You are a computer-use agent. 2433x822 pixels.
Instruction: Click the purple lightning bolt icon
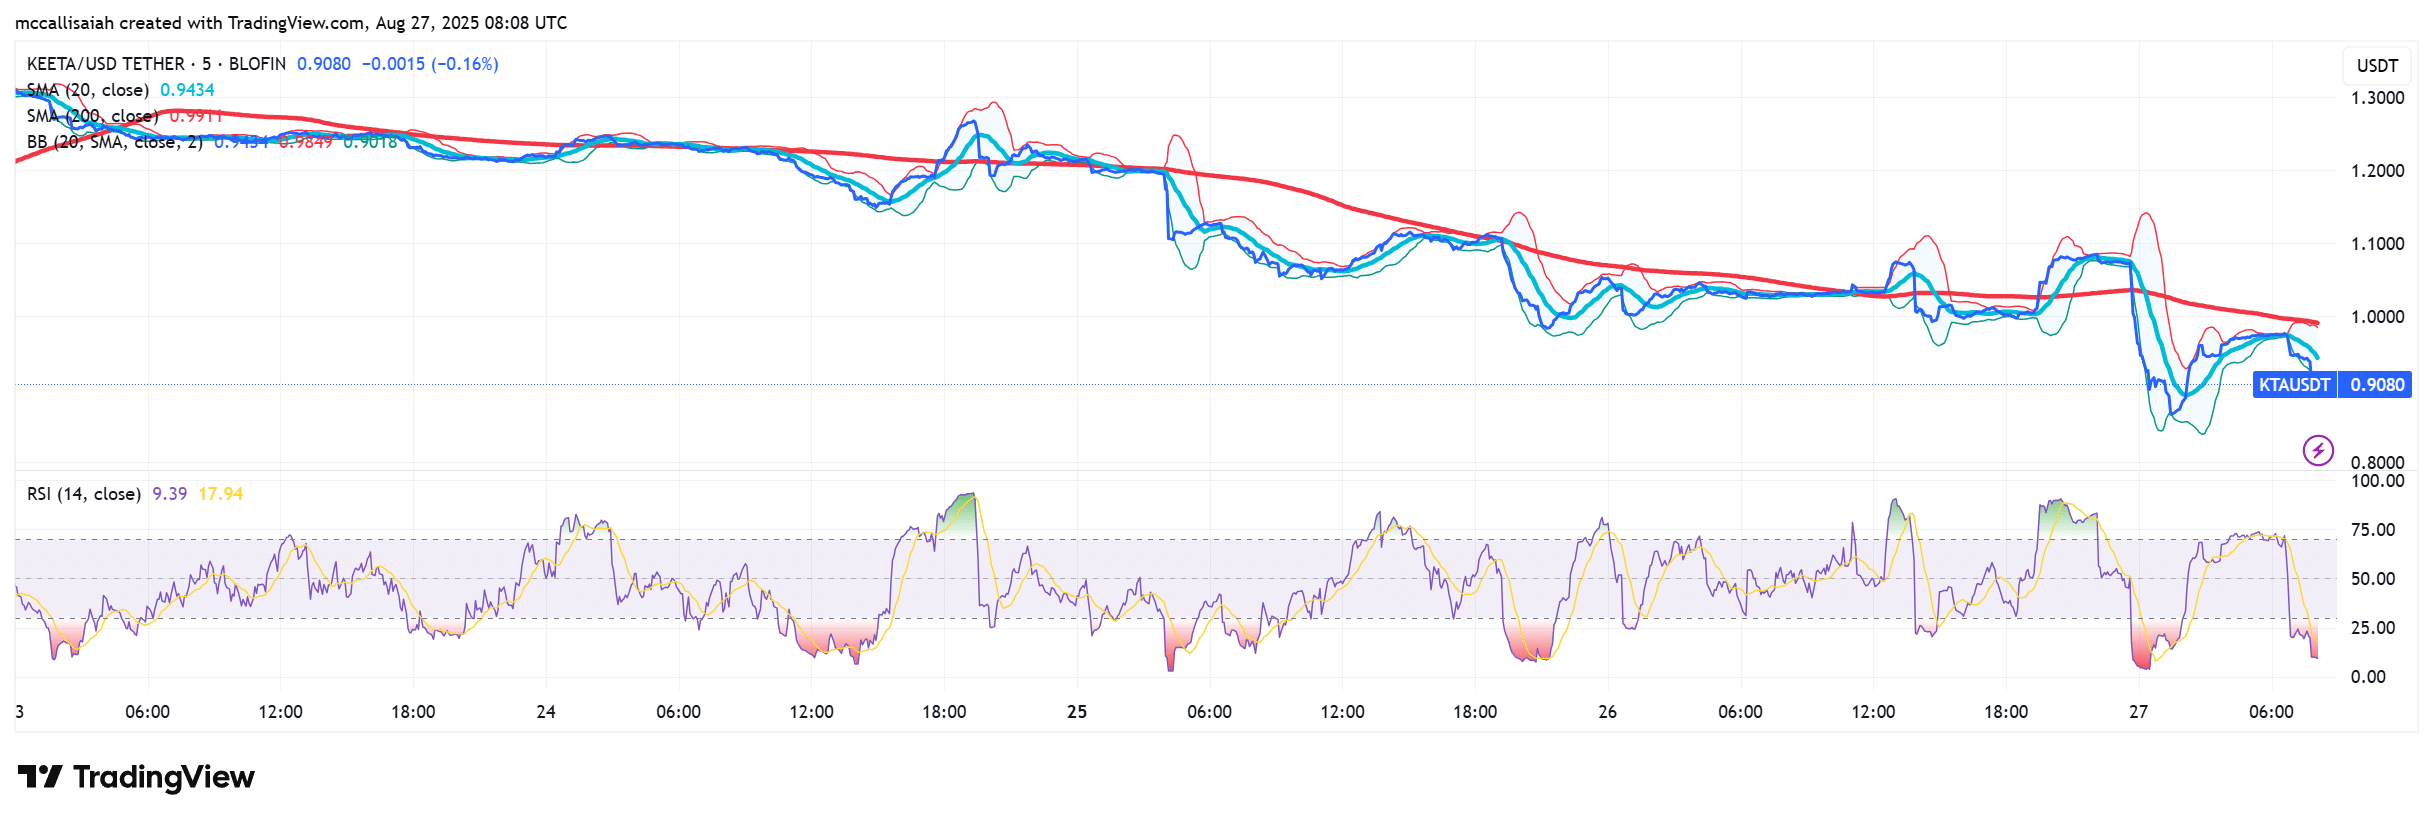click(2317, 450)
